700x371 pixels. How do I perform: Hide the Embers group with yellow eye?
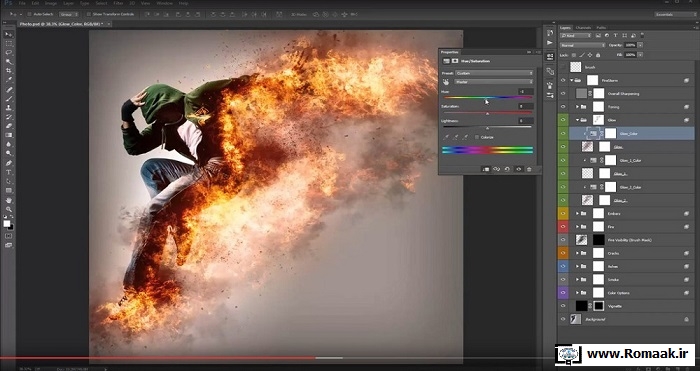563,213
